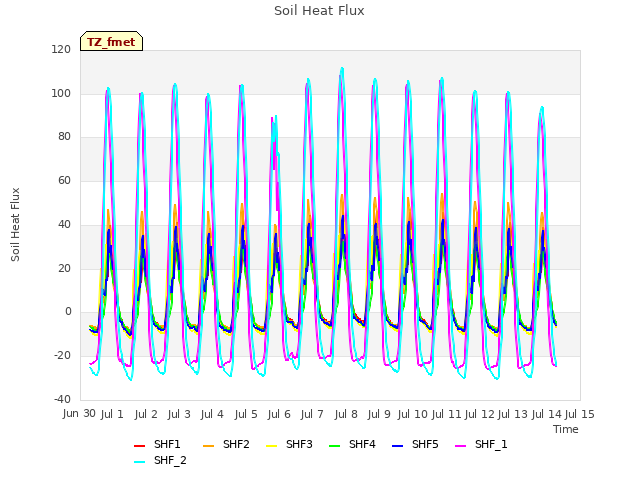Click the red SHF1 legend swatch
Image resolution: width=640 pixels, height=480 pixels.
[140, 445]
